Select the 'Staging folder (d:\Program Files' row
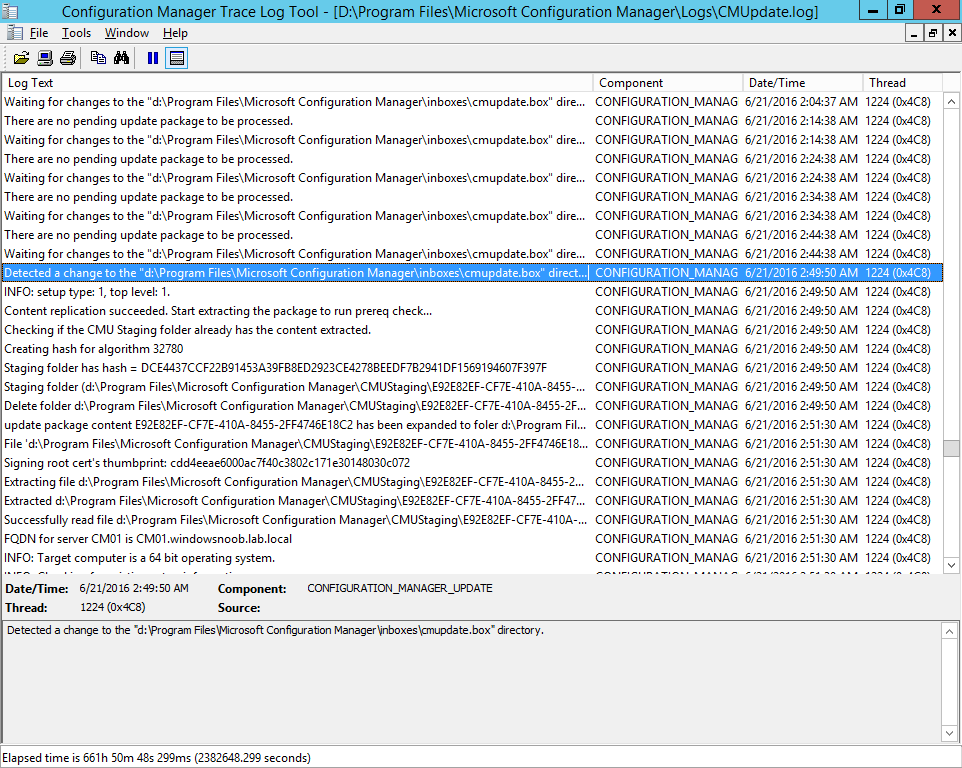Viewport: 962px width, 768px height. click(472, 387)
